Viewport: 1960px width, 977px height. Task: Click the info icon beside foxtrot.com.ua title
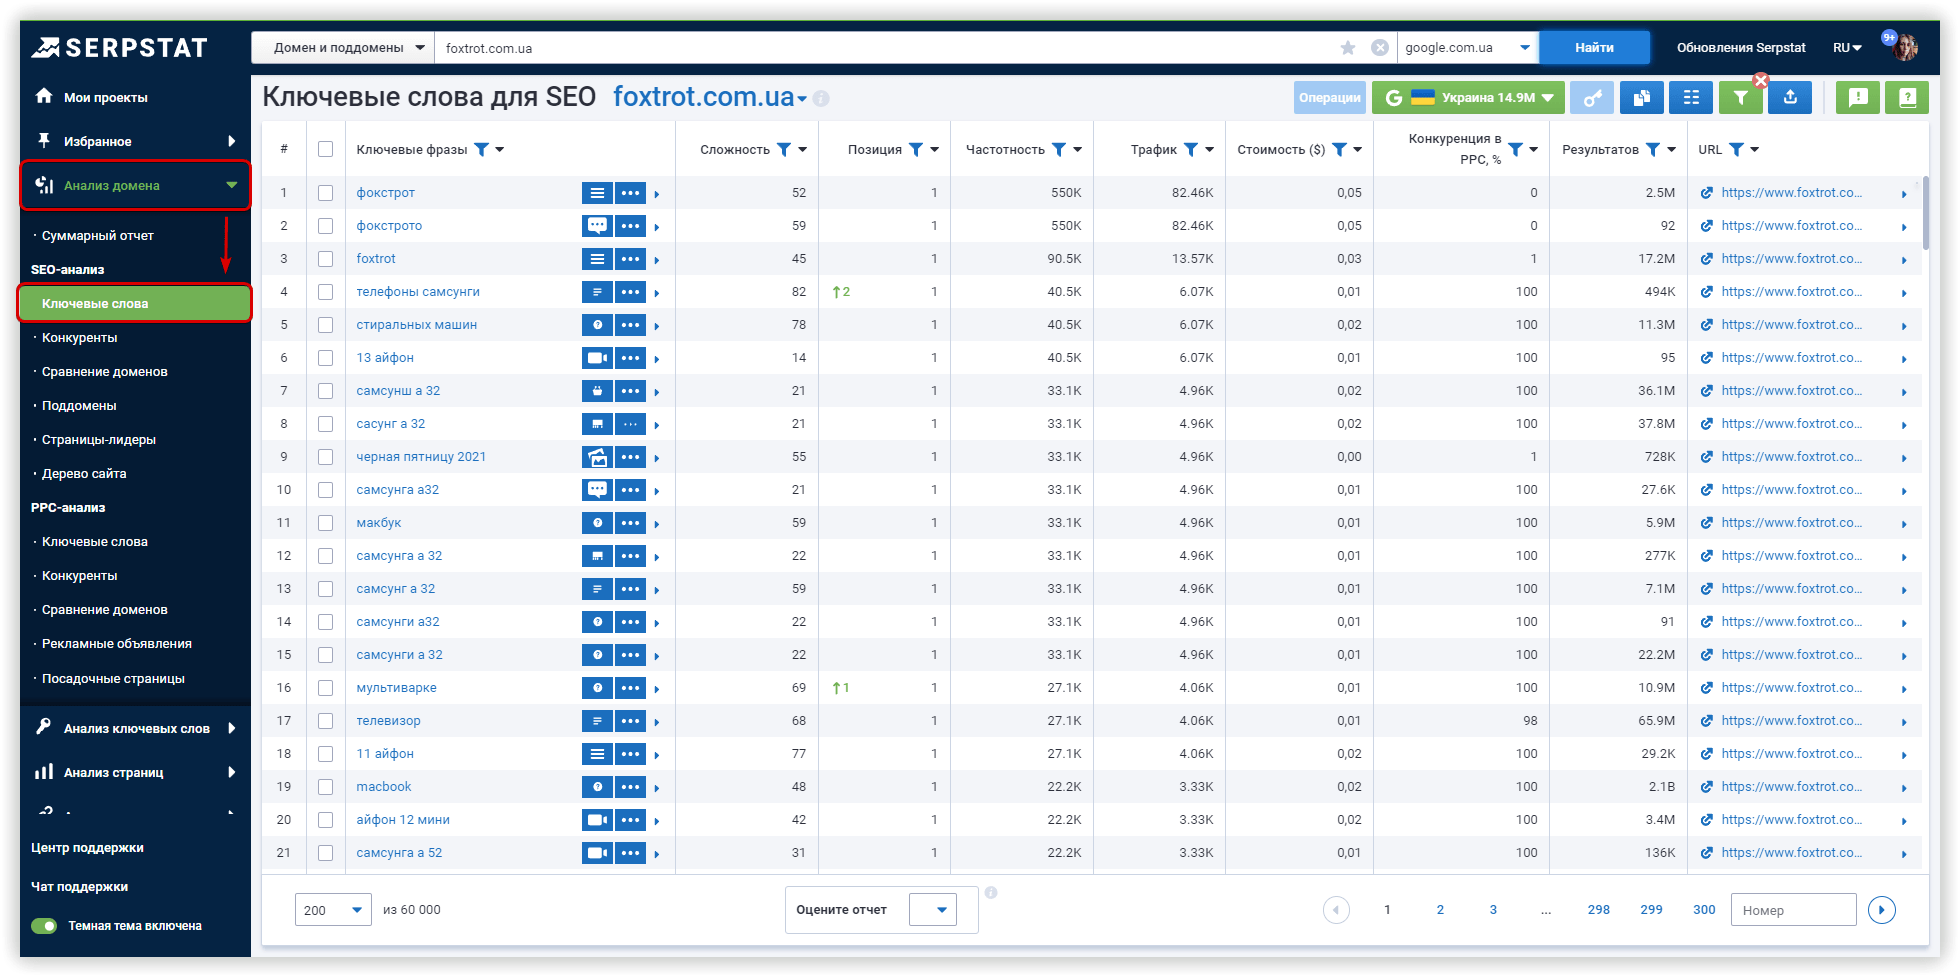[x=821, y=98]
